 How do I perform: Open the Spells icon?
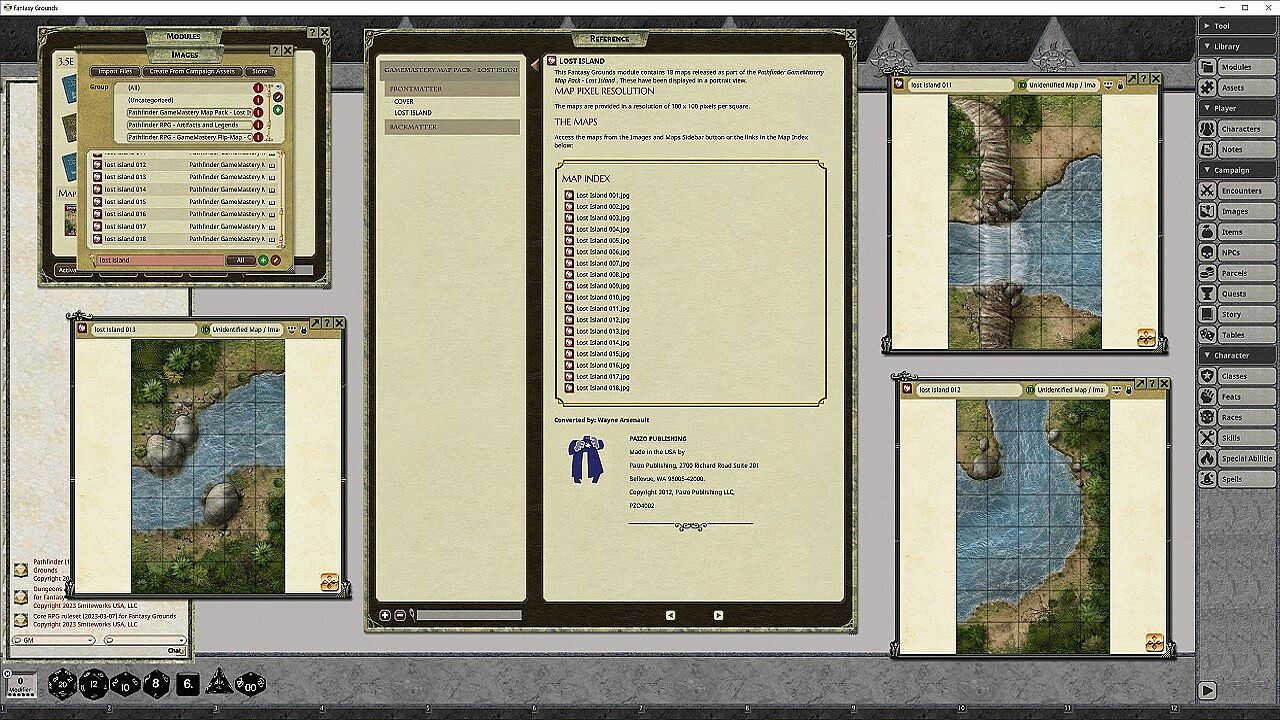[x=1207, y=479]
